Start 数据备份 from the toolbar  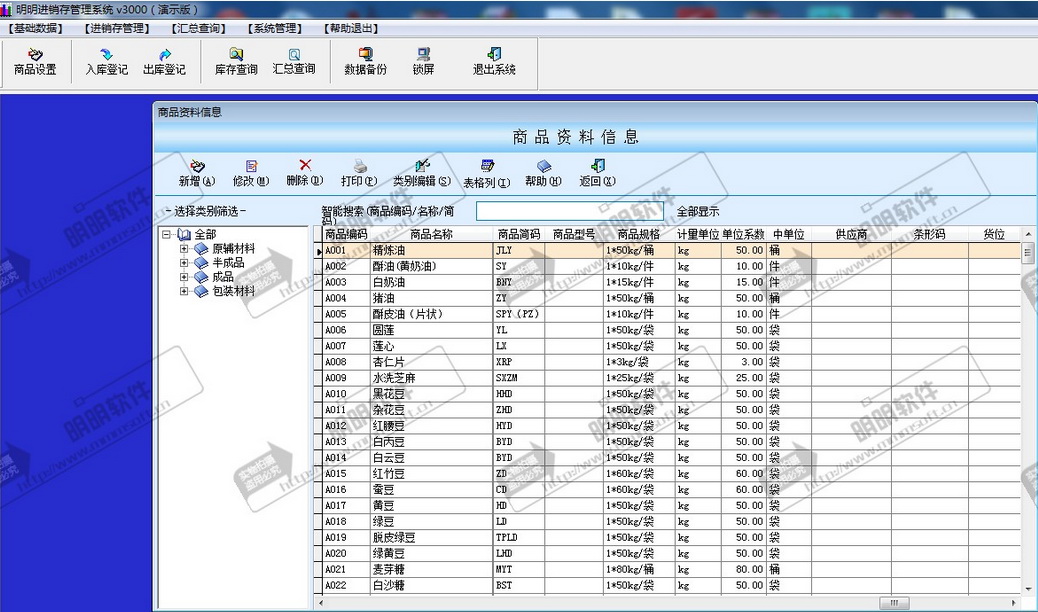(365, 61)
